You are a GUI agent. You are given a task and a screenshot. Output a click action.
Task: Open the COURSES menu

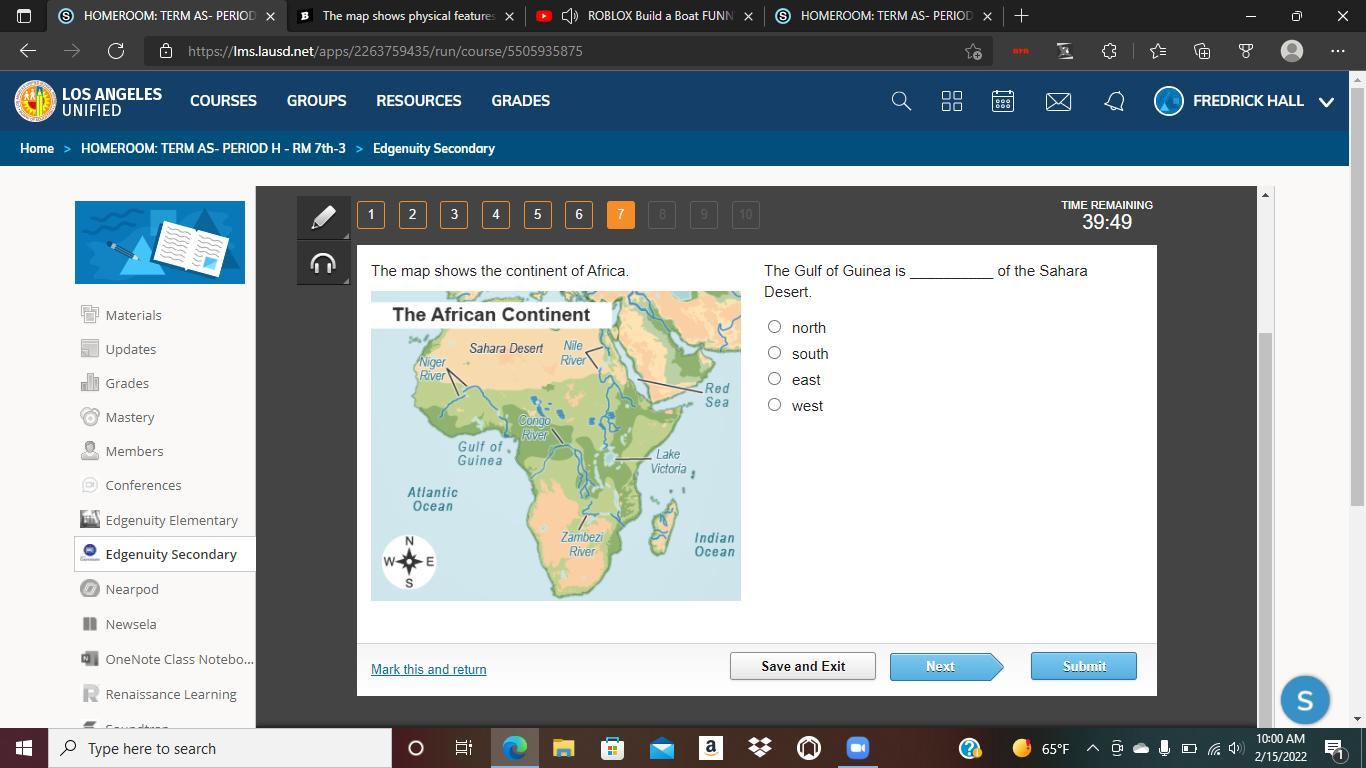point(223,101)
